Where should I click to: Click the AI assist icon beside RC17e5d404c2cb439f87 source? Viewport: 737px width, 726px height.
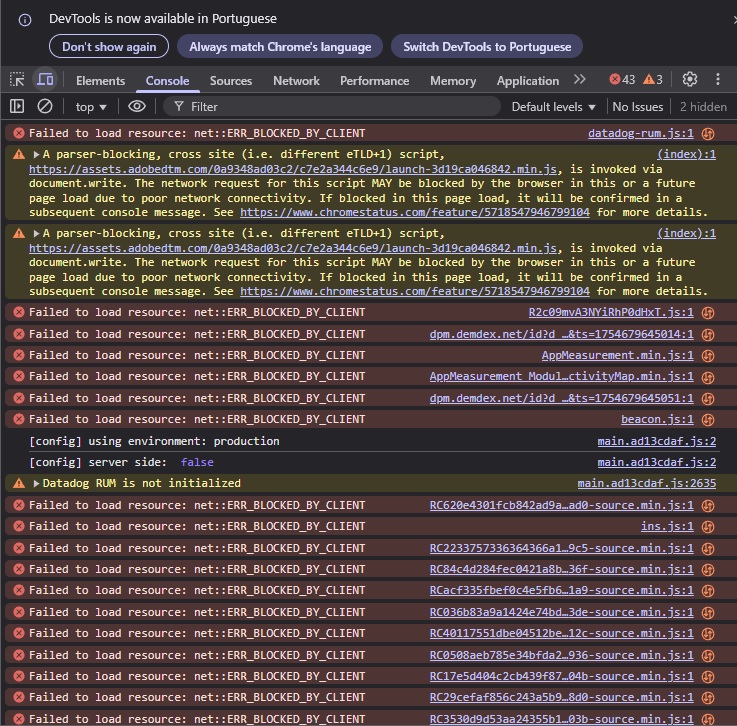708,677
